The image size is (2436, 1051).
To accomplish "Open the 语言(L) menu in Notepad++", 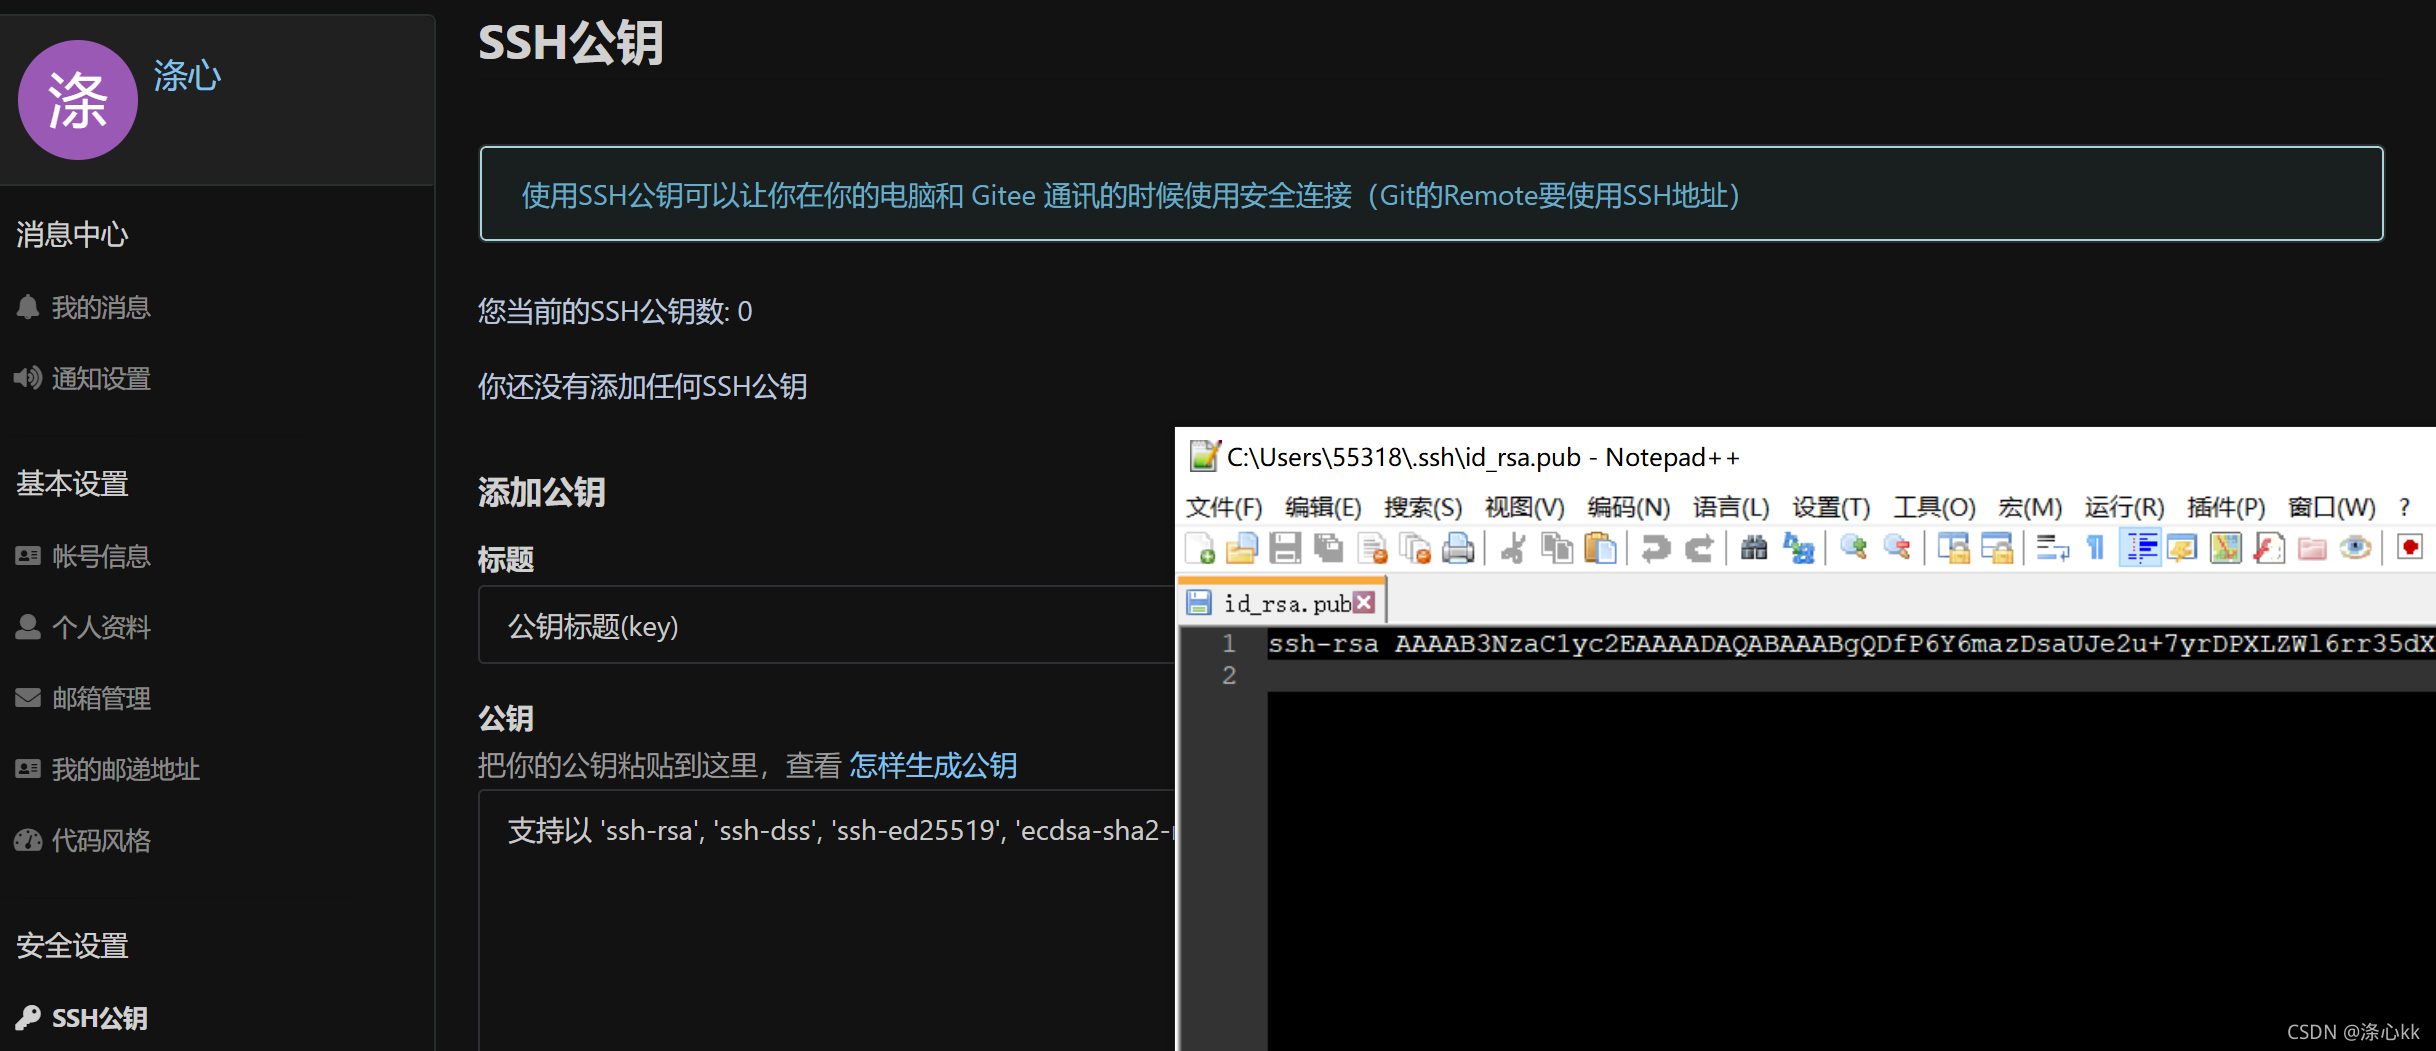I will coord(1731,507).
